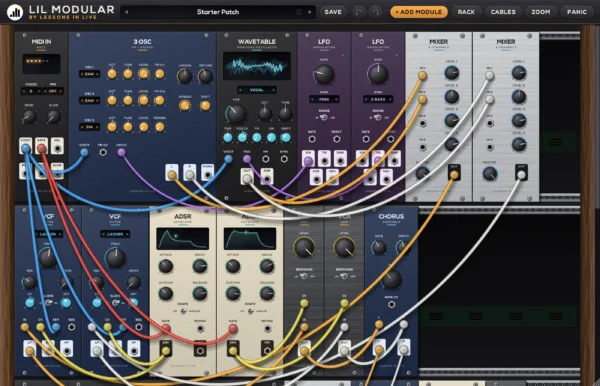Toggle first ADSR SHAPE switch
The width and height of the screenshot is (600, 386).
pos(183,311)
